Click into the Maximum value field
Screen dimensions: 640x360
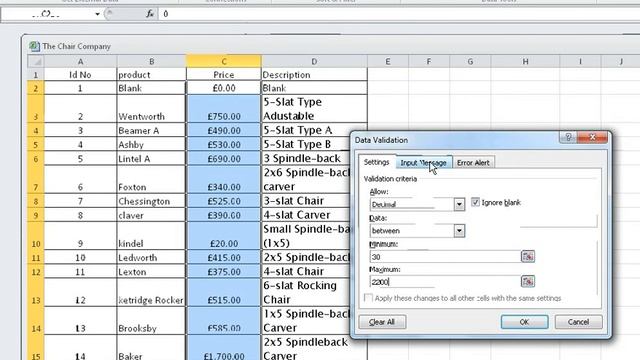[x=444, y=282]
